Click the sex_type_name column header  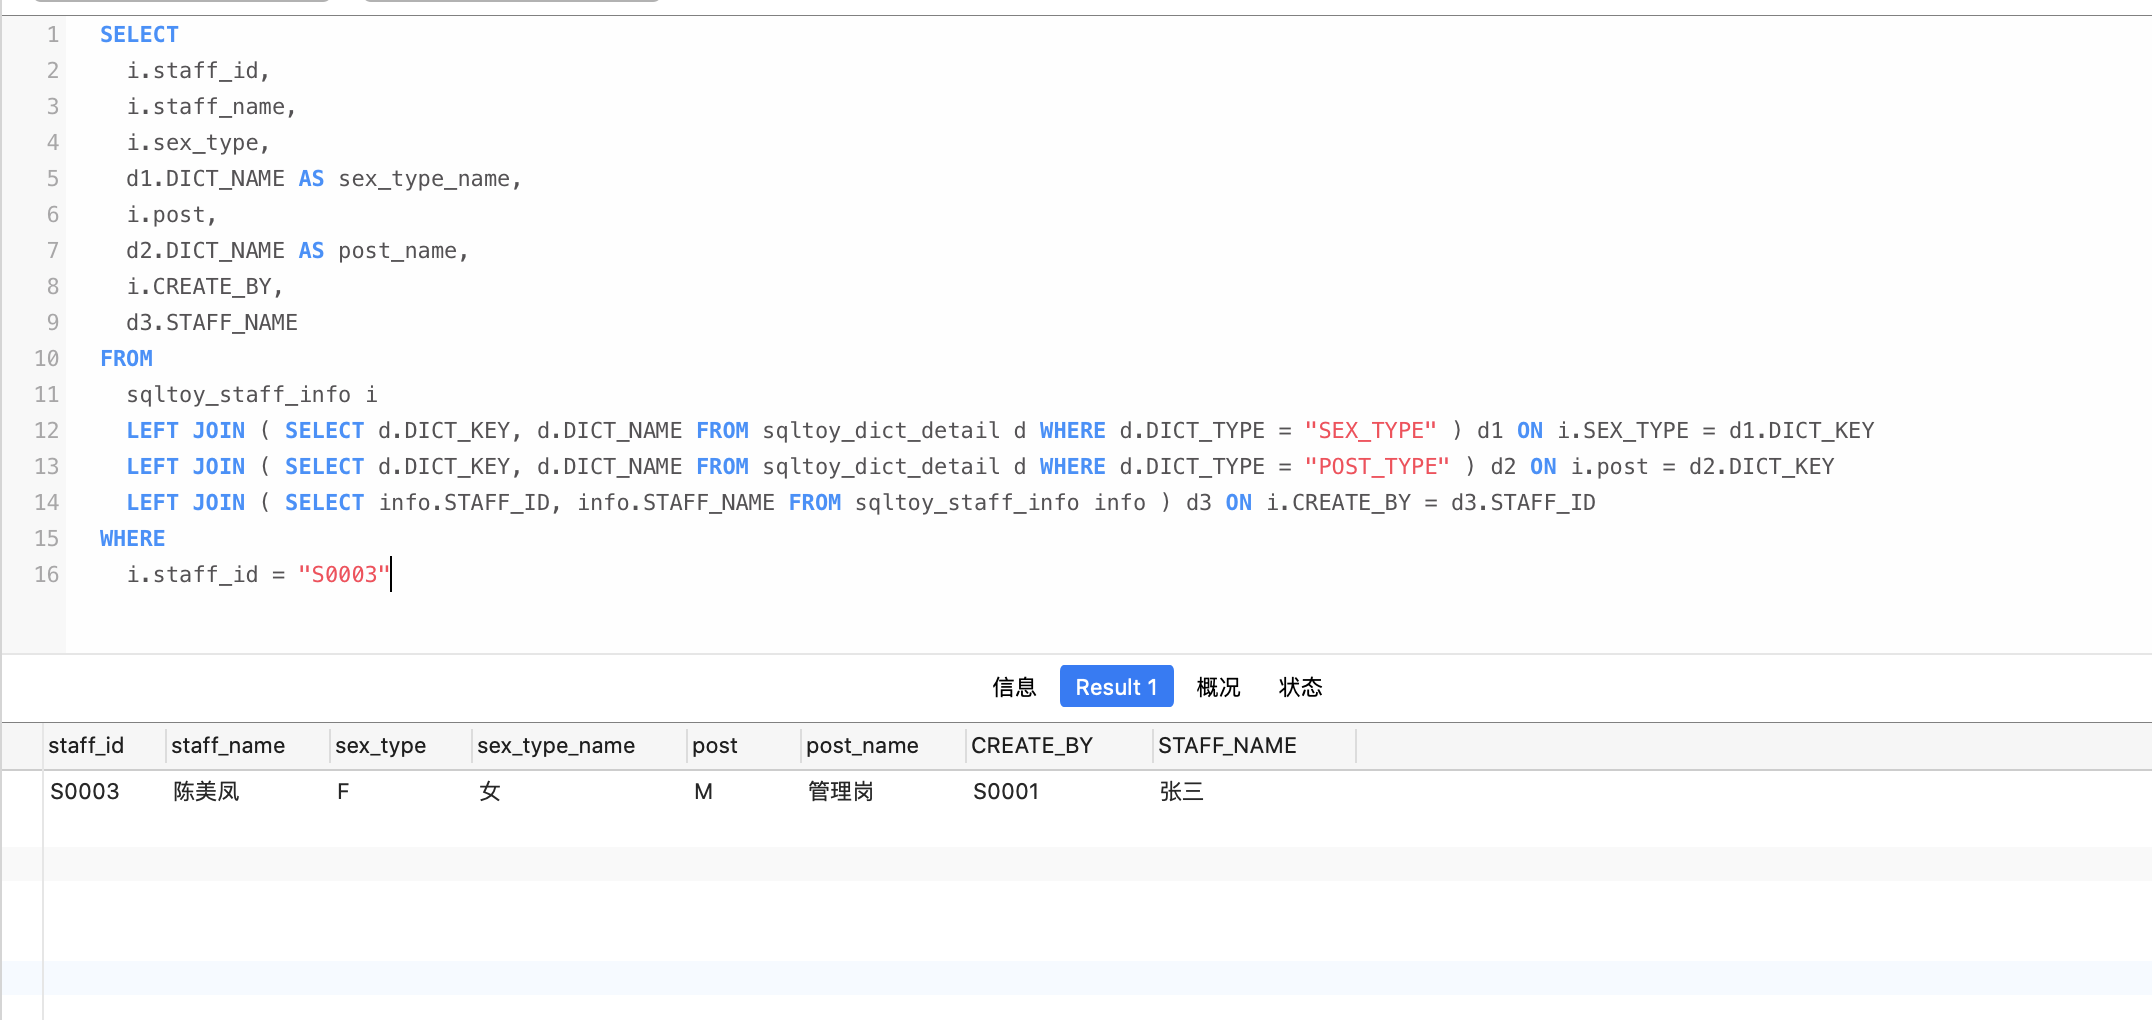pyautogui.click(x=554, y=745)
